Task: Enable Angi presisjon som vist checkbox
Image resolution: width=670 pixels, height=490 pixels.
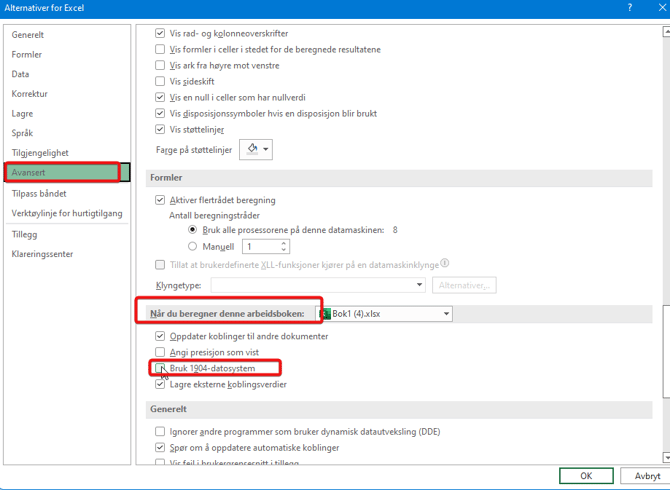Action: (160, 352)
